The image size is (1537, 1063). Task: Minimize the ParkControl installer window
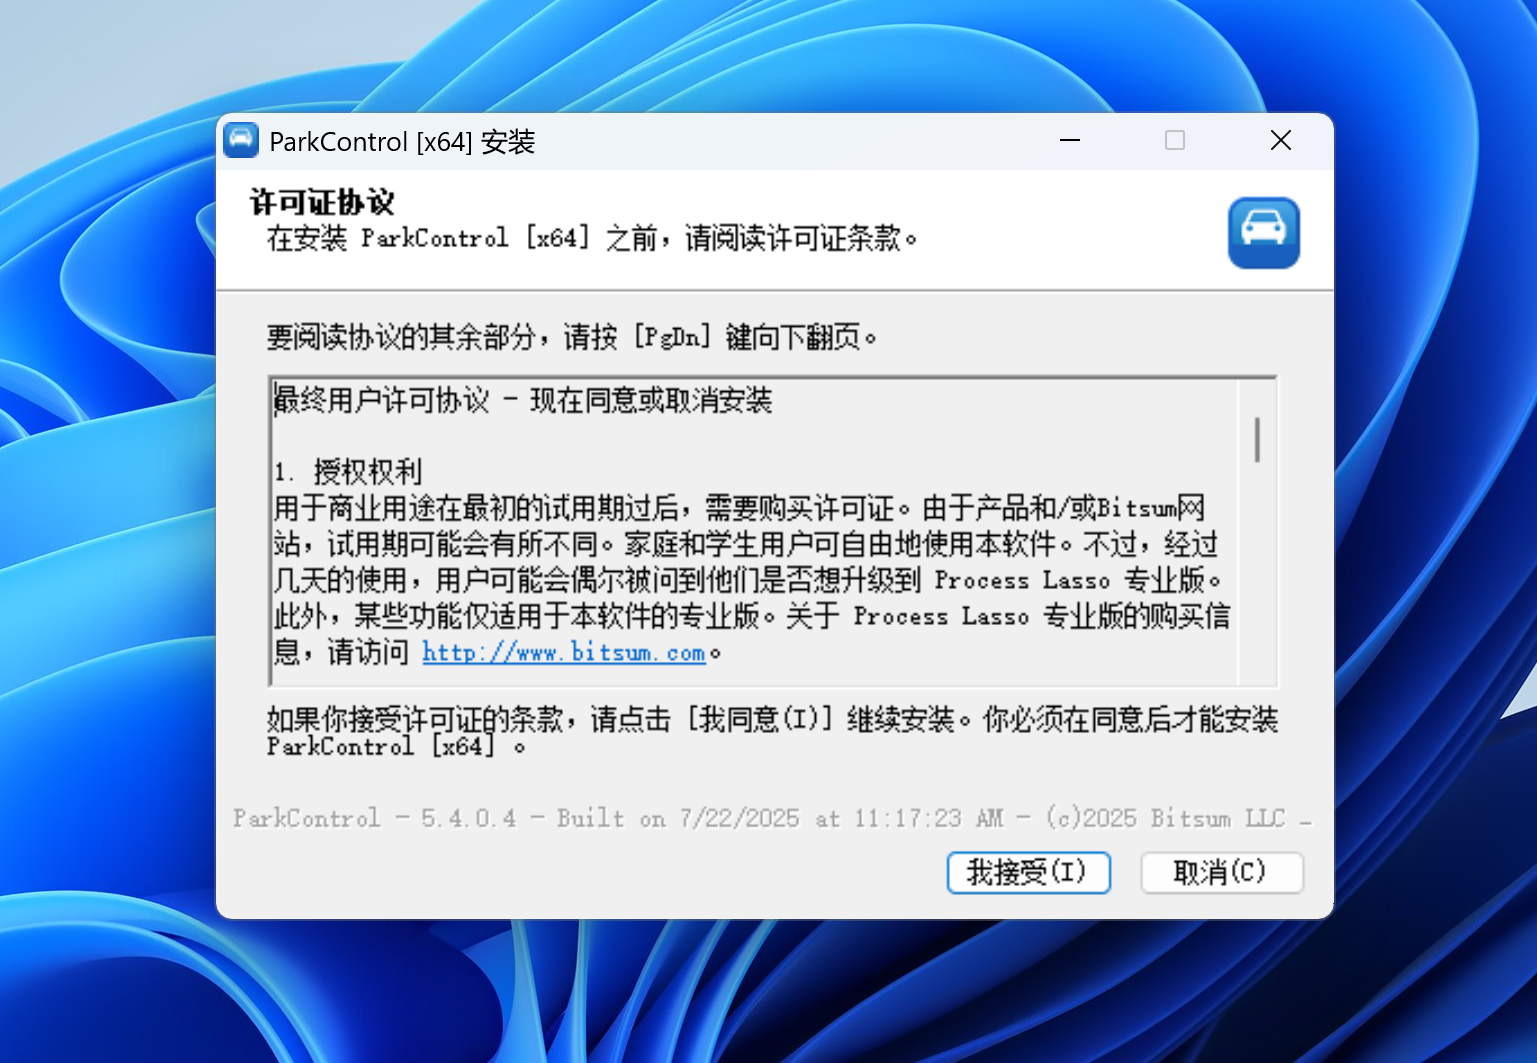tap(1070, 141)
